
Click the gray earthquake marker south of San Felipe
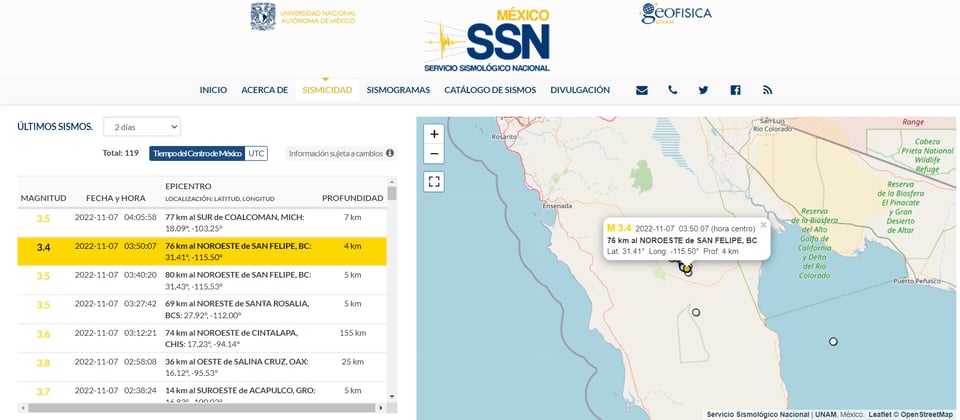pyautogui.click(x=696, y=312)
